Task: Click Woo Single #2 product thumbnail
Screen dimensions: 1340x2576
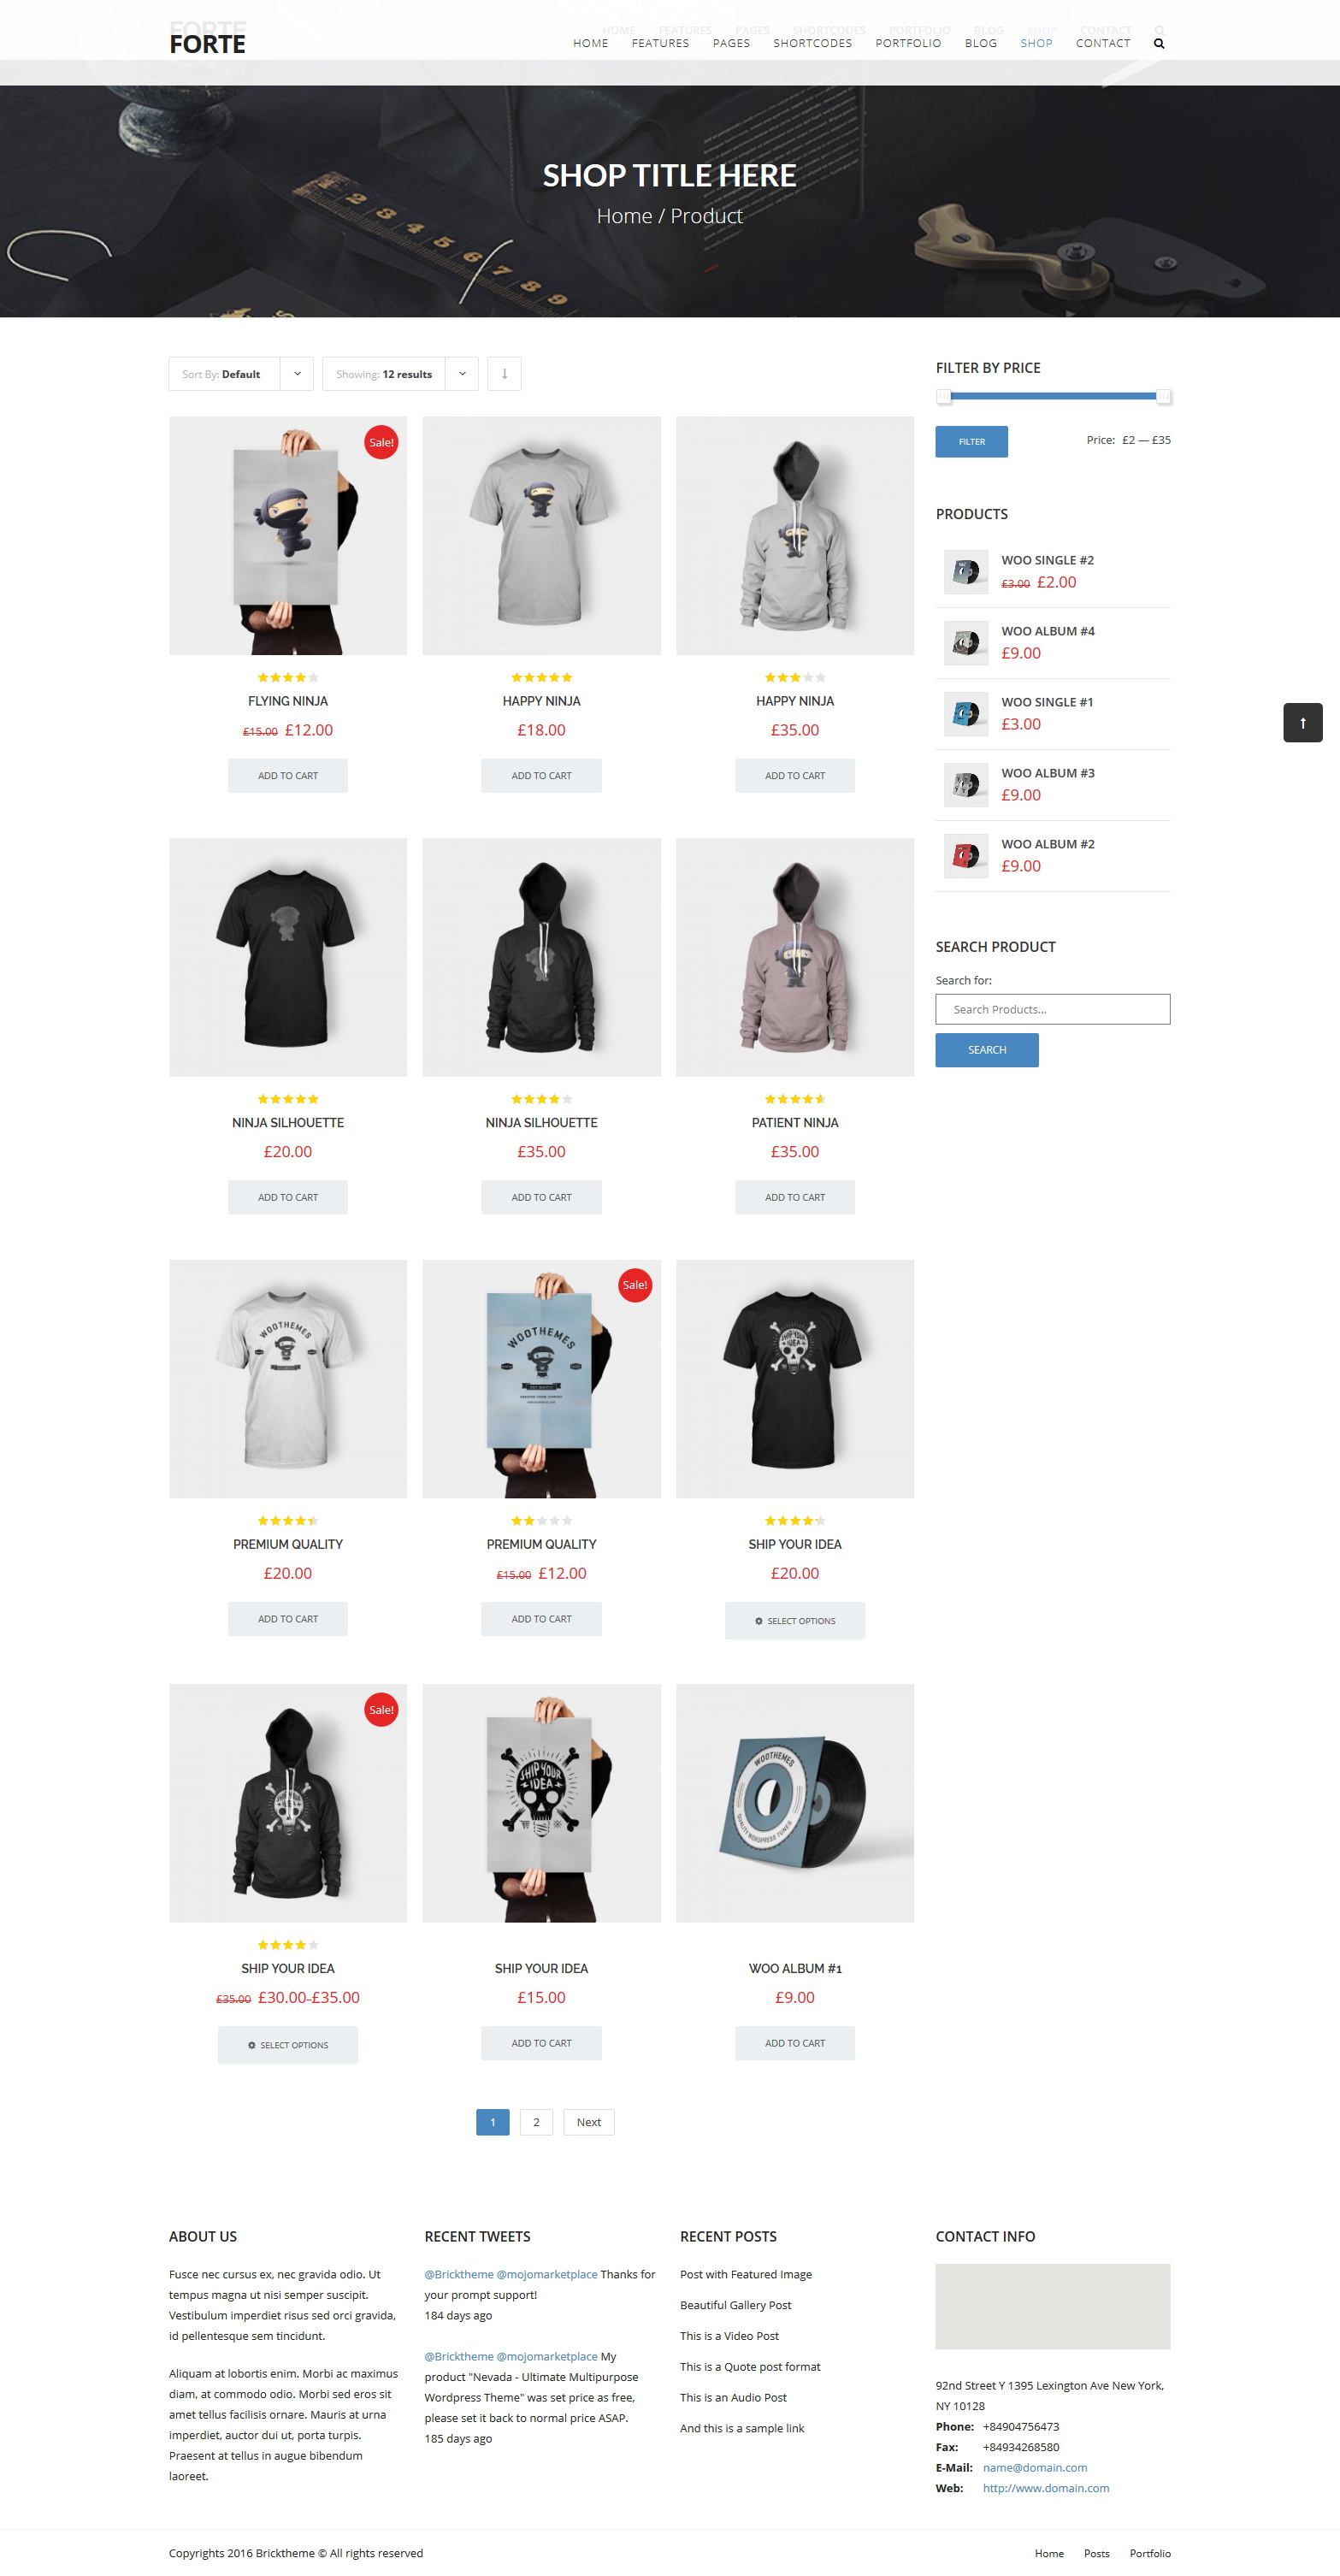Action: [966, 572]
